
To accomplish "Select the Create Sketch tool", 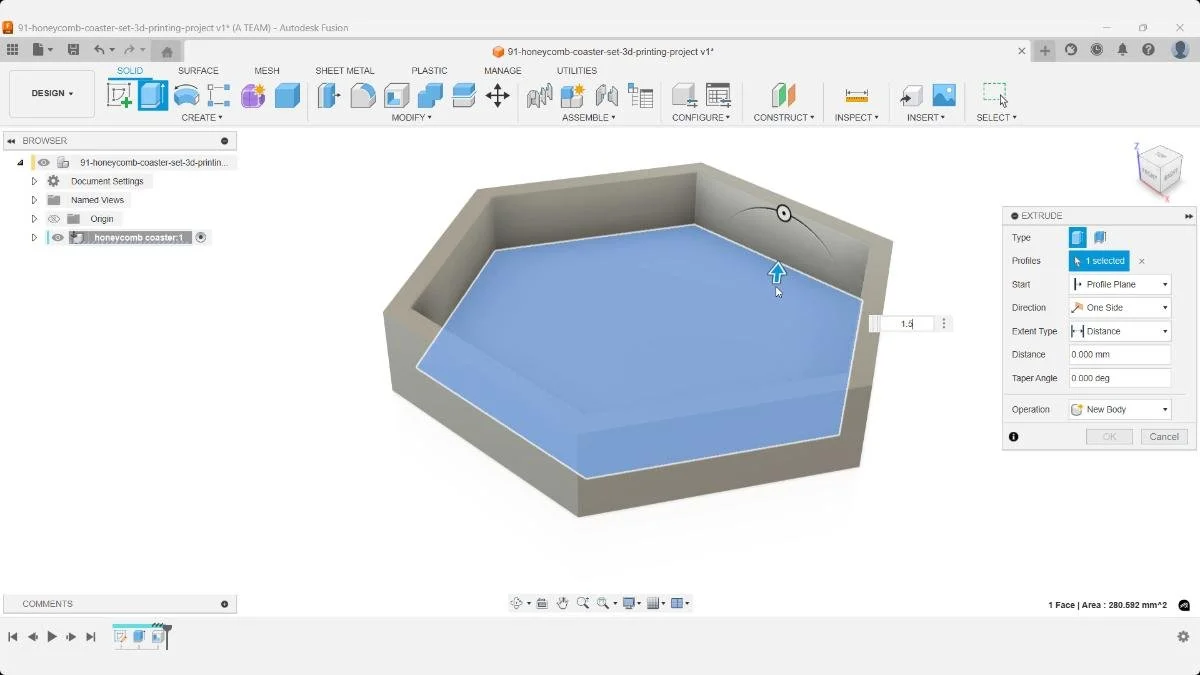I will tap(121, 94).
